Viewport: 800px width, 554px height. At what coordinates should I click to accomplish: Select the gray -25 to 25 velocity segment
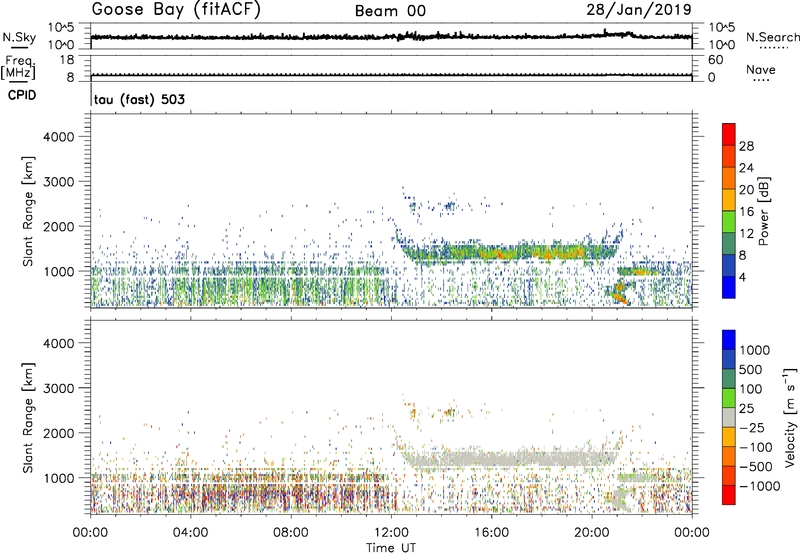coord(729,417)
